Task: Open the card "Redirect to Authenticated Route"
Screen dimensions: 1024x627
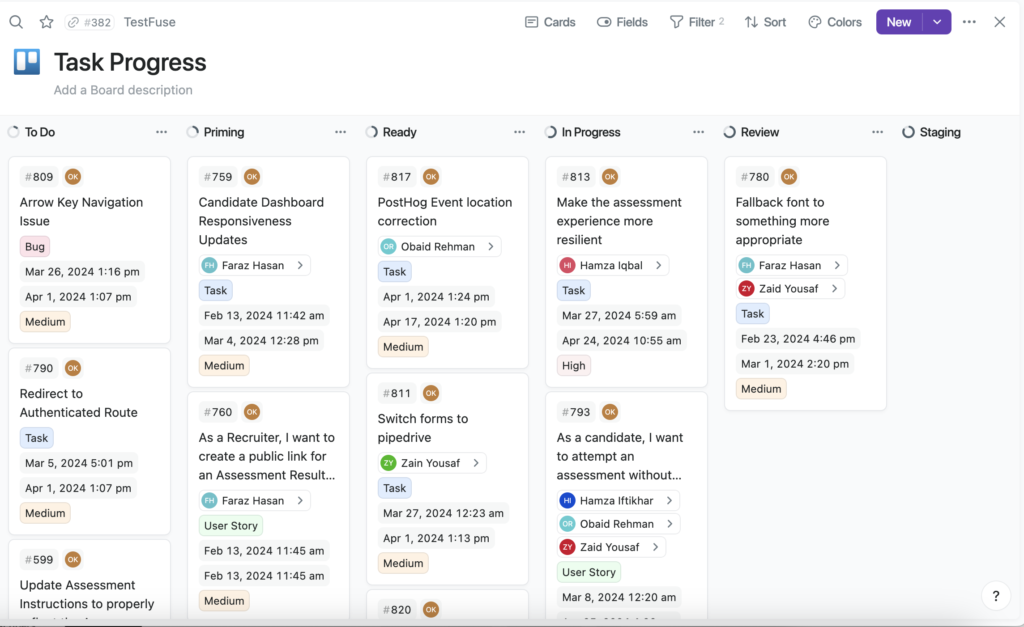Action: (x=78, y=403)
